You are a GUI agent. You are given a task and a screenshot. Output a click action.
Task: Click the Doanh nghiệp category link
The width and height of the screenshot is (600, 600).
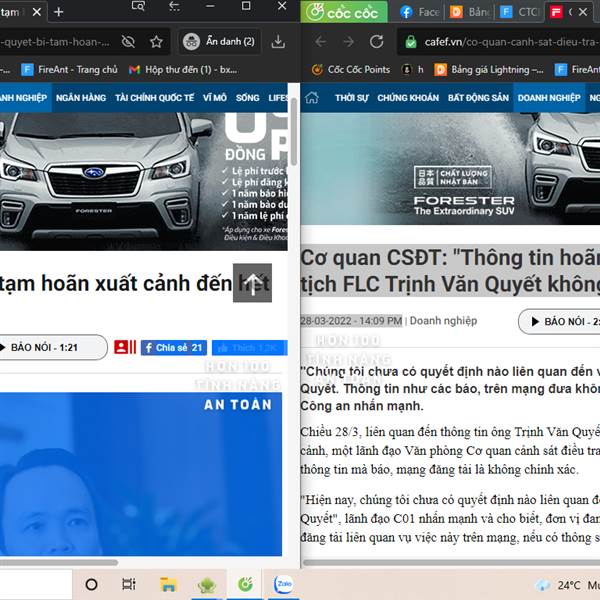(x=443, y=321)
